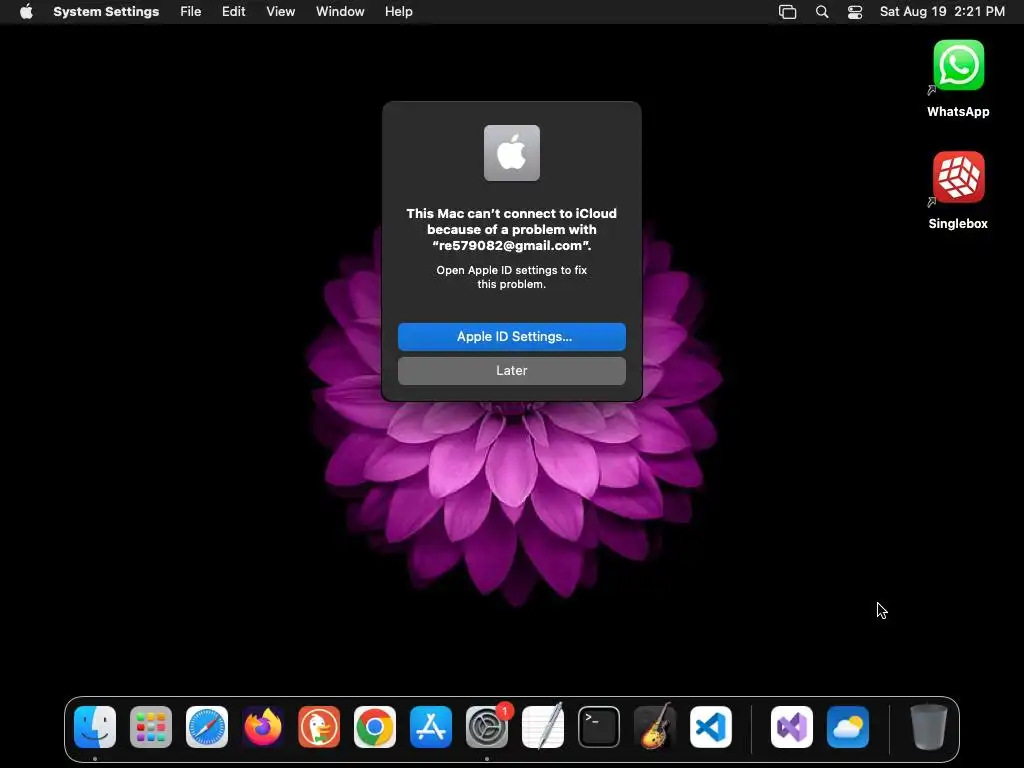The width and height of the screenshot is (1024, 768).
Task: Open the Edit menu
Action: (x=233, y=12)
